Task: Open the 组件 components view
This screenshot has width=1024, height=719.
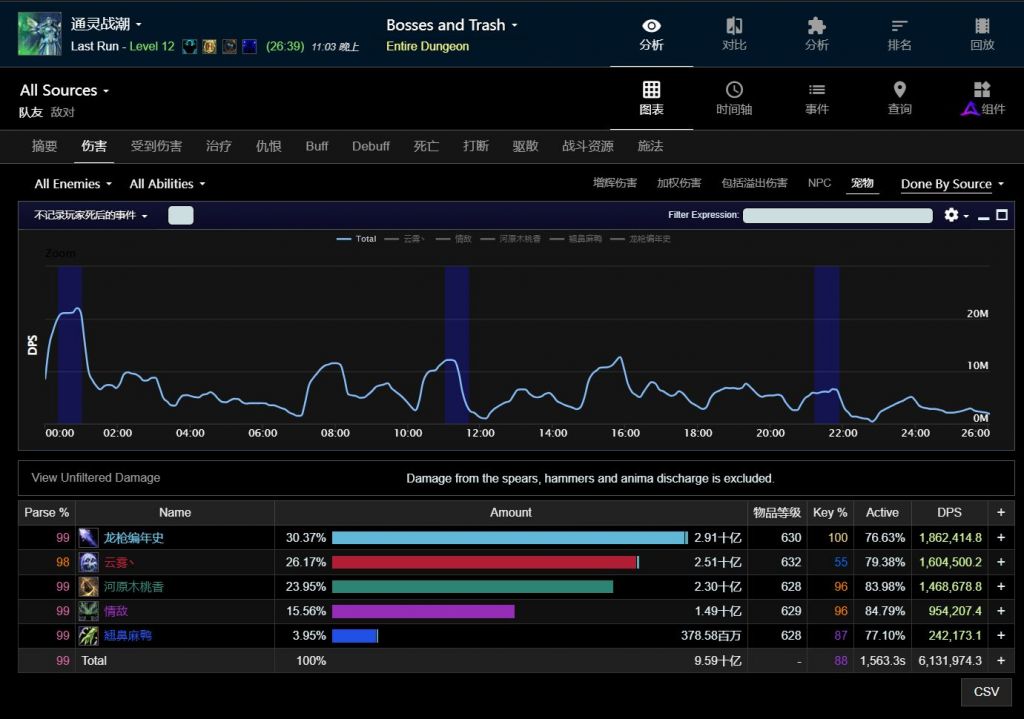Action: (982, 98)
